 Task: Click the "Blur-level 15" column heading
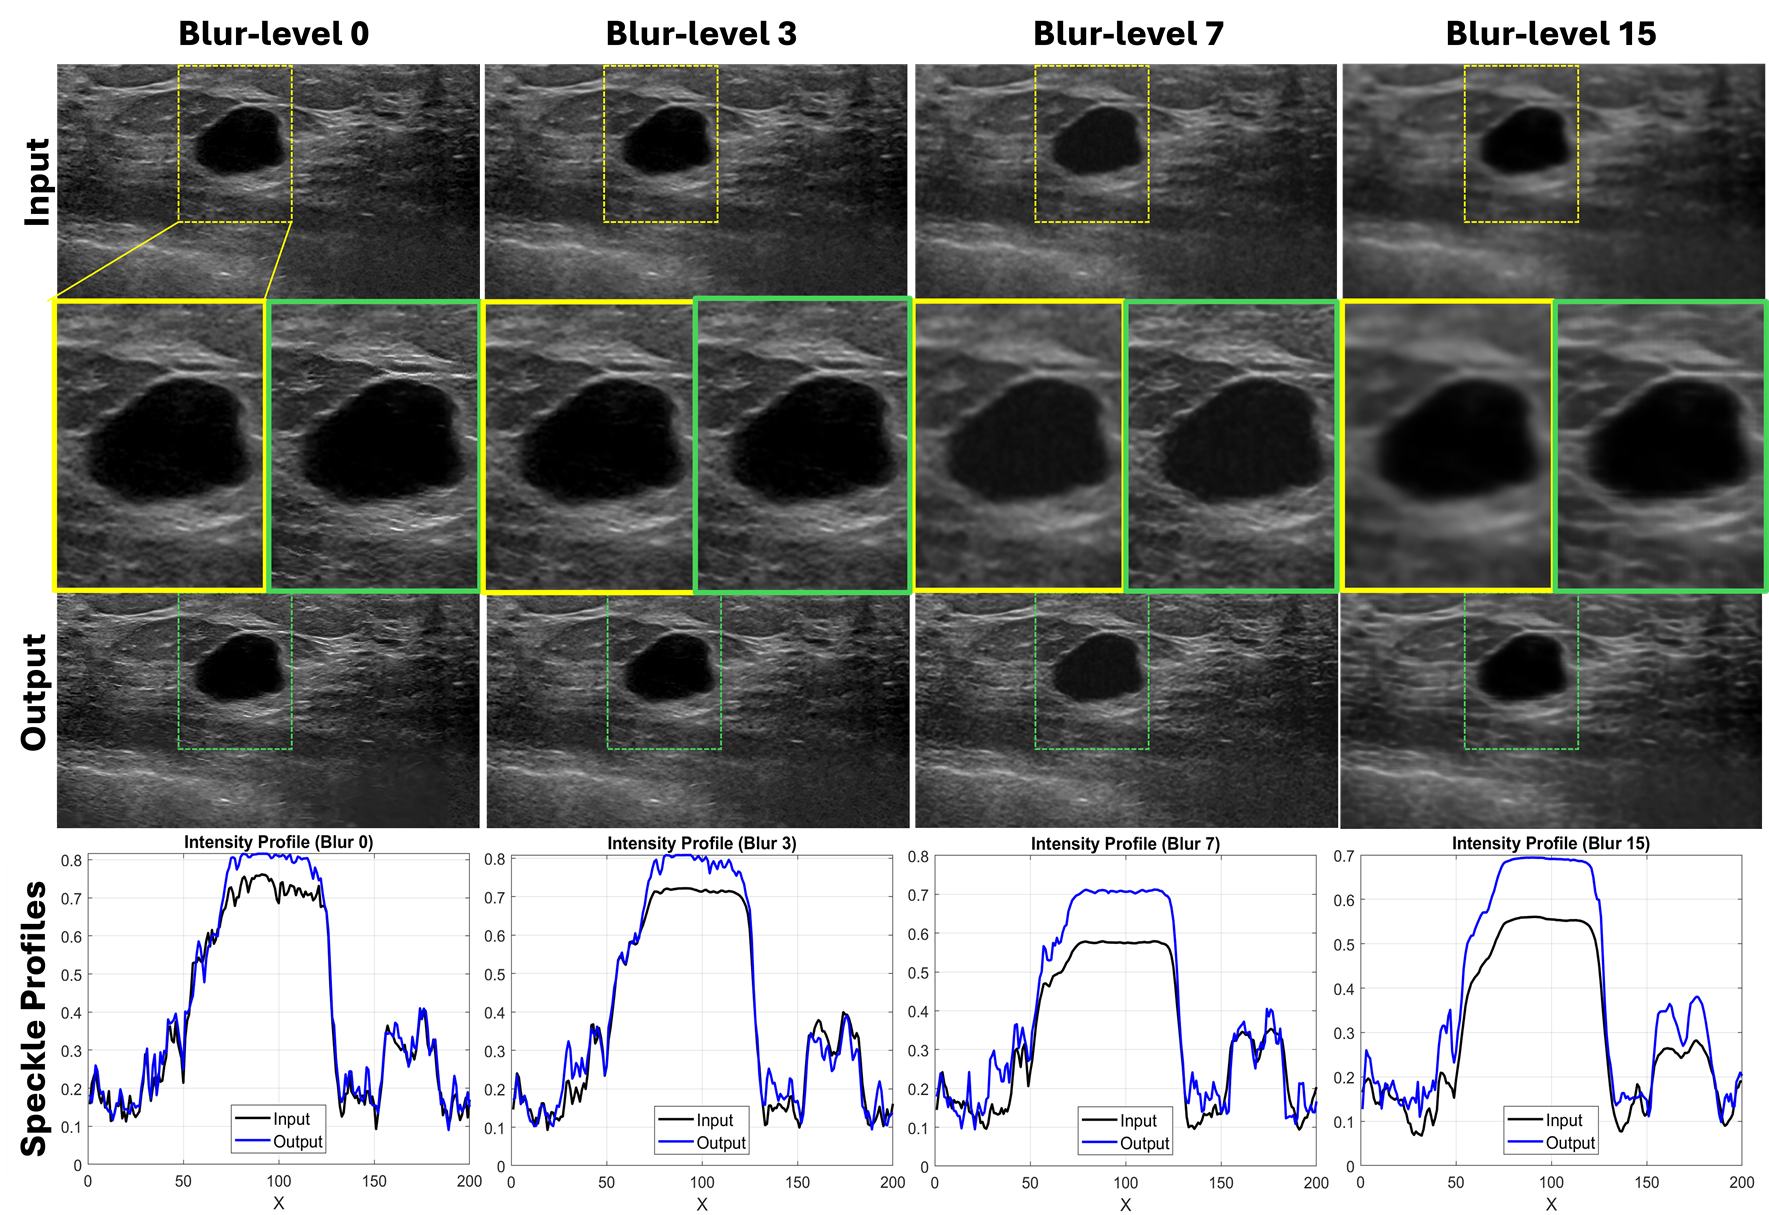coord(1551,33)
